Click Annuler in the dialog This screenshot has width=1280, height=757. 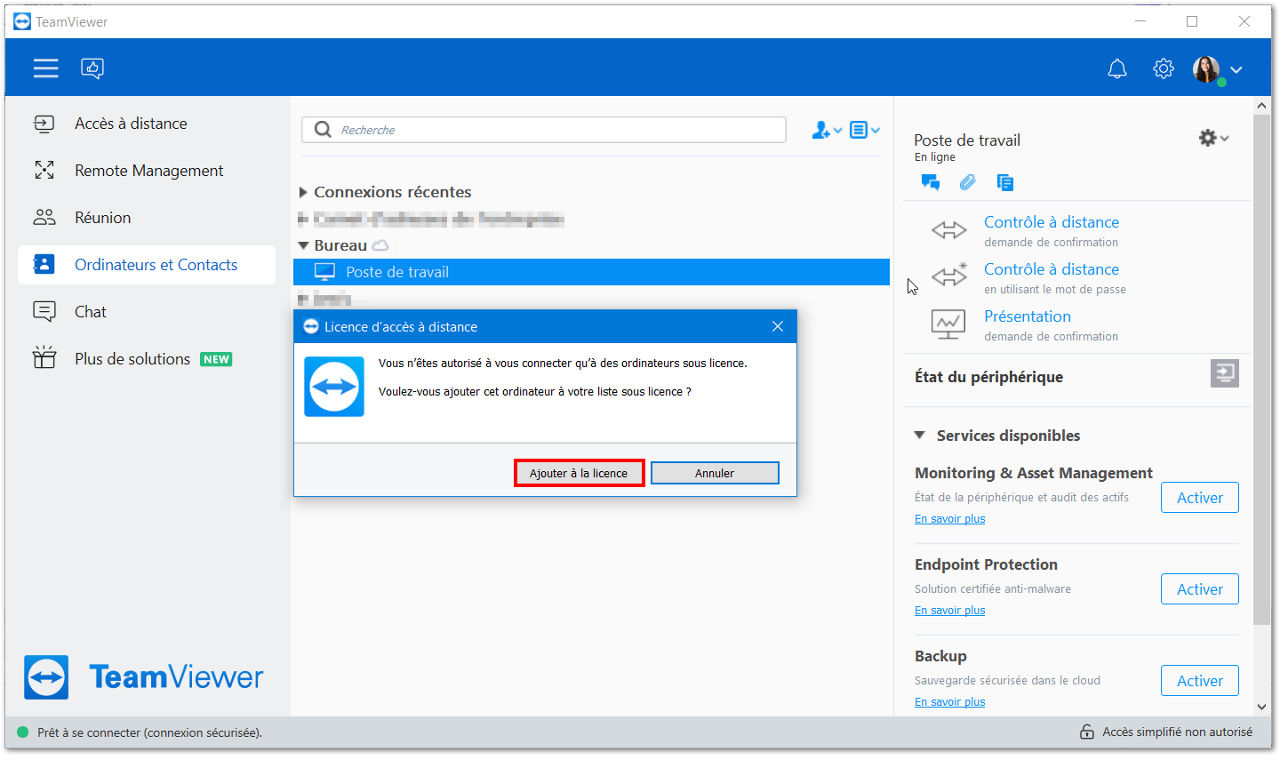(715, 473)
